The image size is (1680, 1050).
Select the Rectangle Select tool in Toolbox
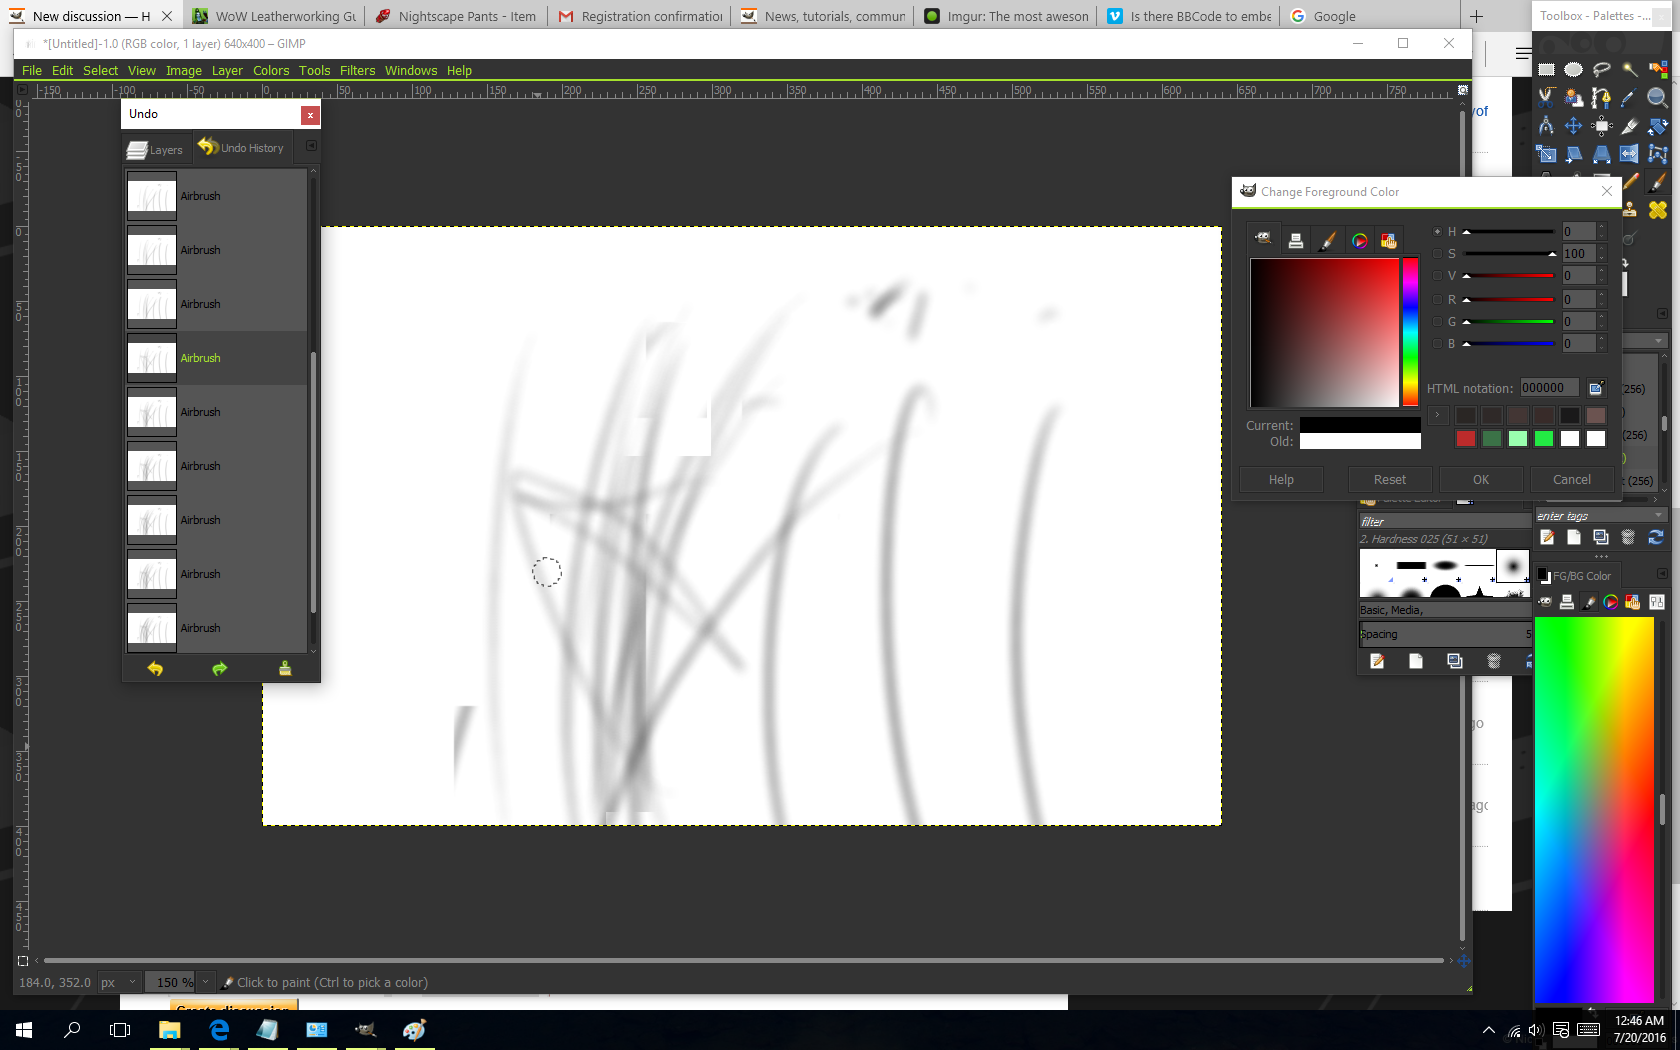click(1546, 69)
